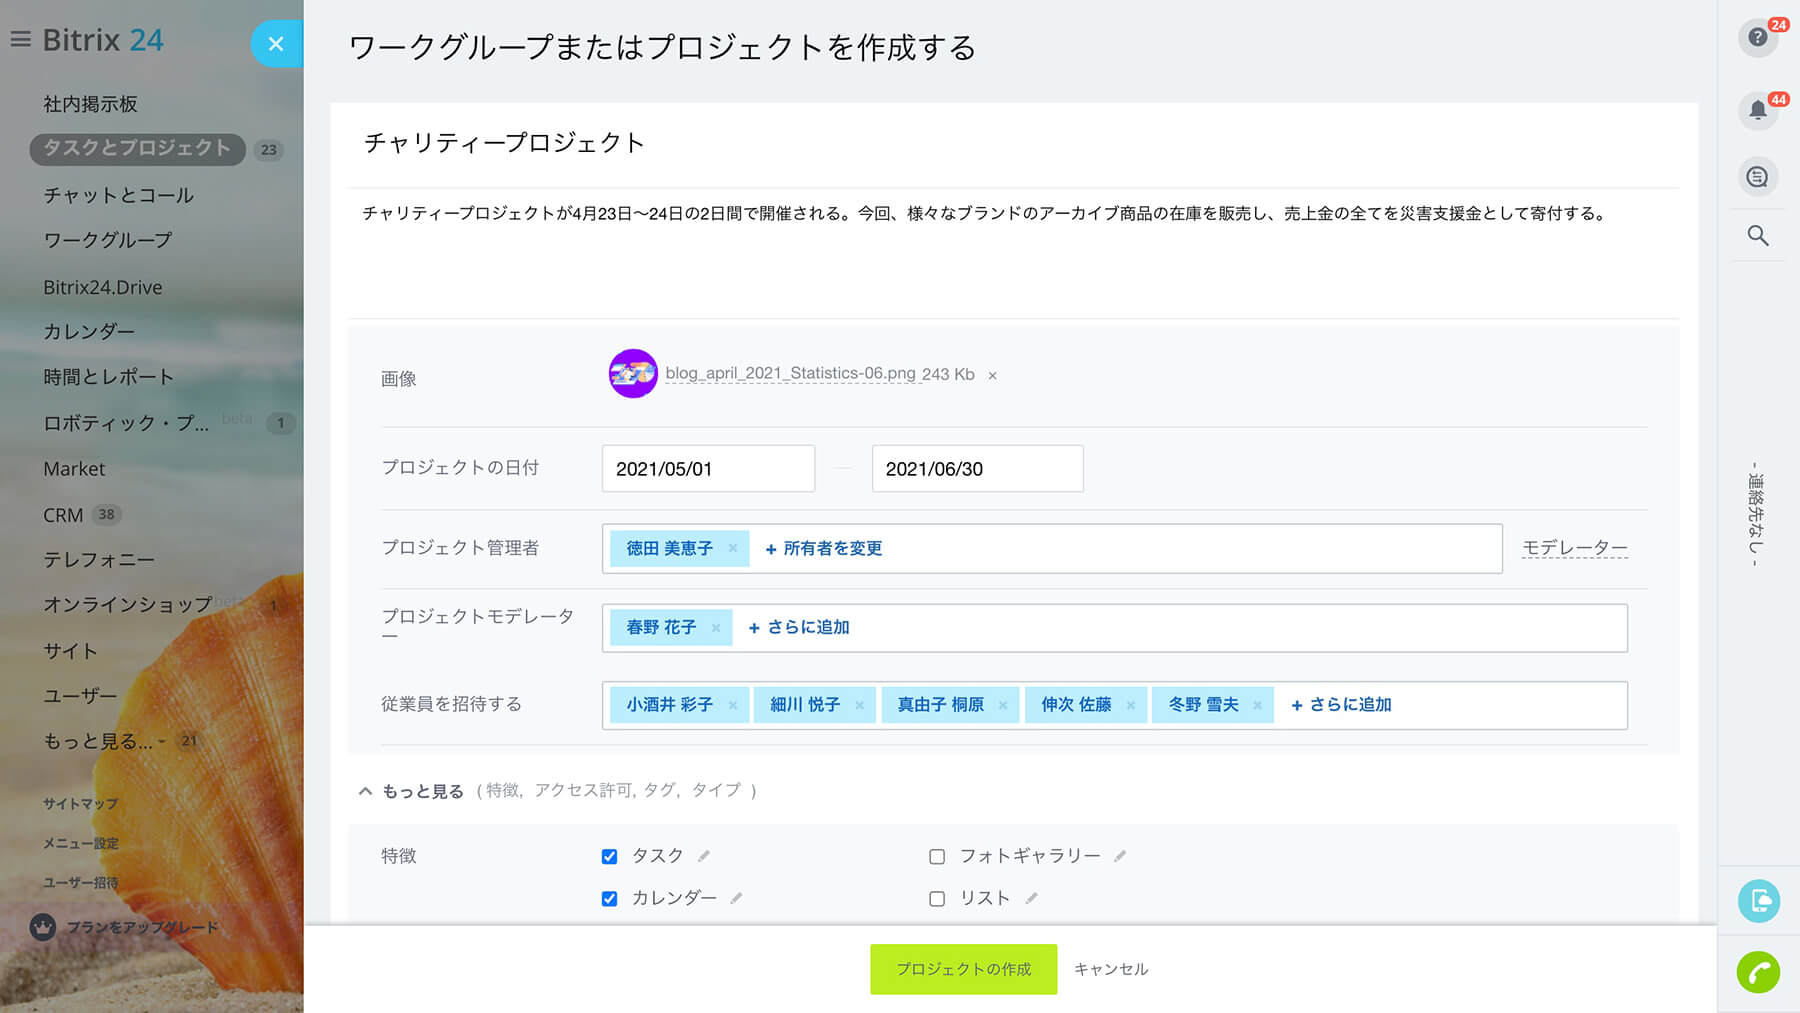Image resolution: width=1800 pixels, height=1013 pixels.
Task: Click the project name field チャリティープロジェクト
Action: pos(1014,143)
